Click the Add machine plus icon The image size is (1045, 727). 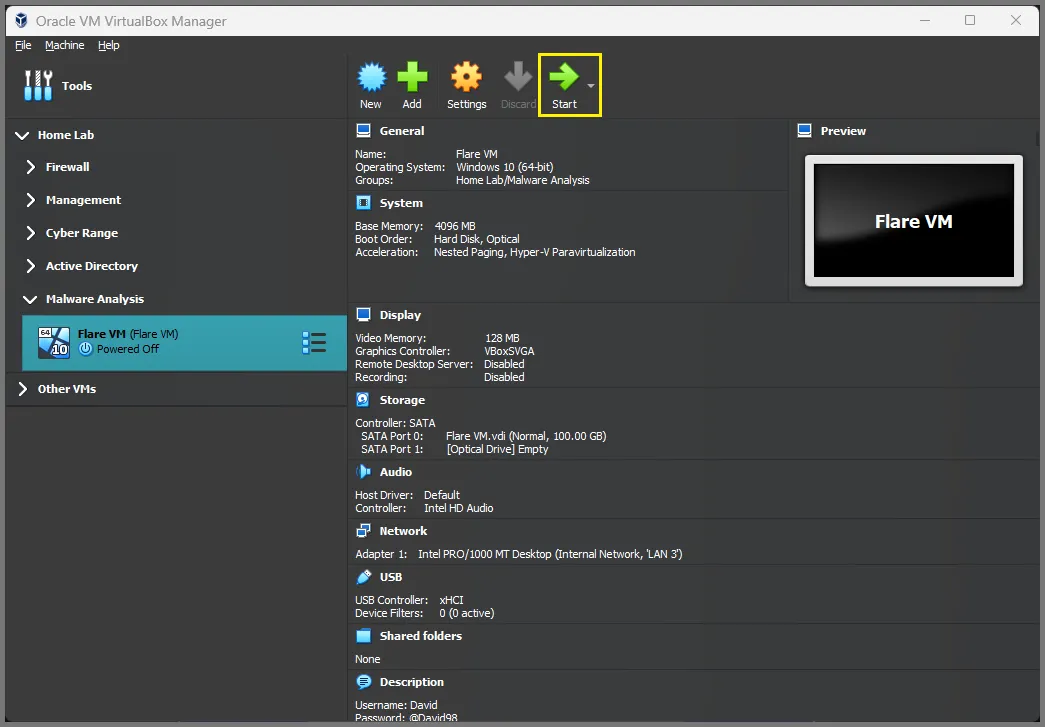pos(412,77)
